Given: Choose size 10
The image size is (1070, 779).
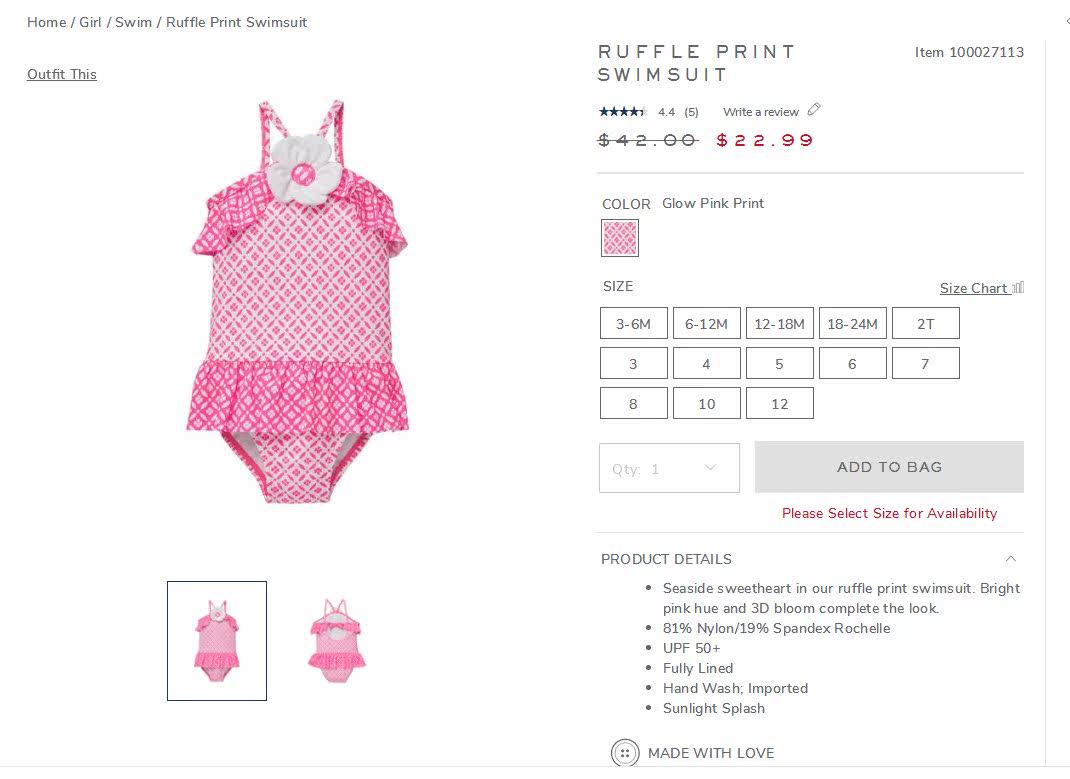Looking at the screenshot, I should click(706, 404).
